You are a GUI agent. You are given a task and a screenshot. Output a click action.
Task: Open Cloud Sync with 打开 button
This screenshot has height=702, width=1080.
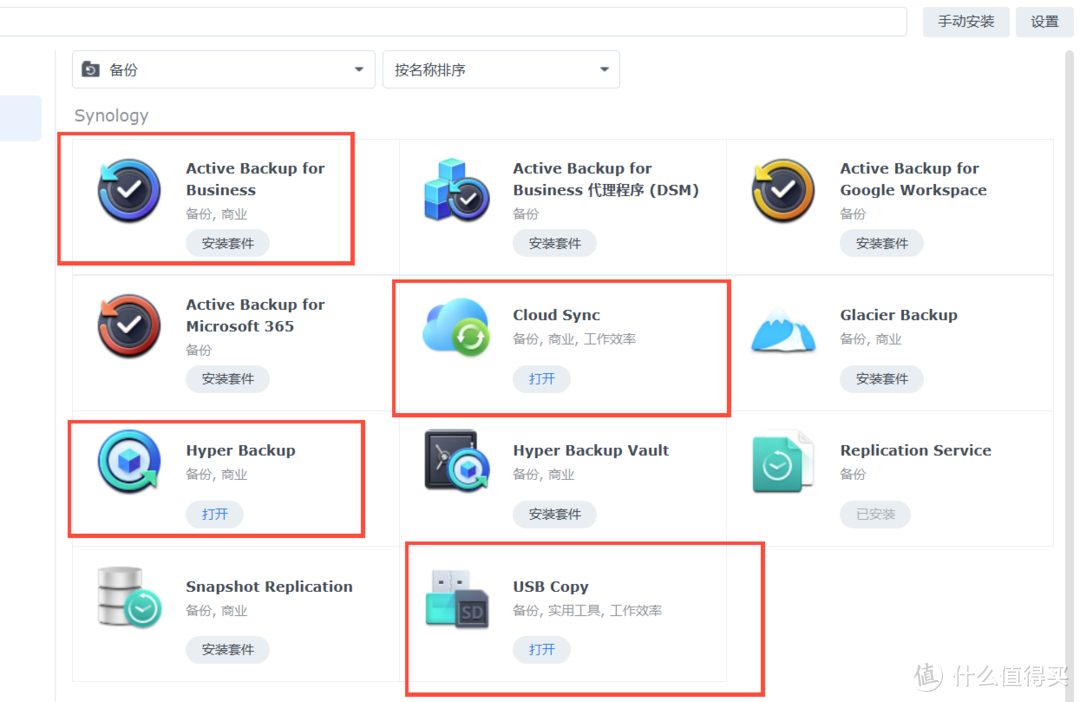pyautogui.click(x=541, y=379)
